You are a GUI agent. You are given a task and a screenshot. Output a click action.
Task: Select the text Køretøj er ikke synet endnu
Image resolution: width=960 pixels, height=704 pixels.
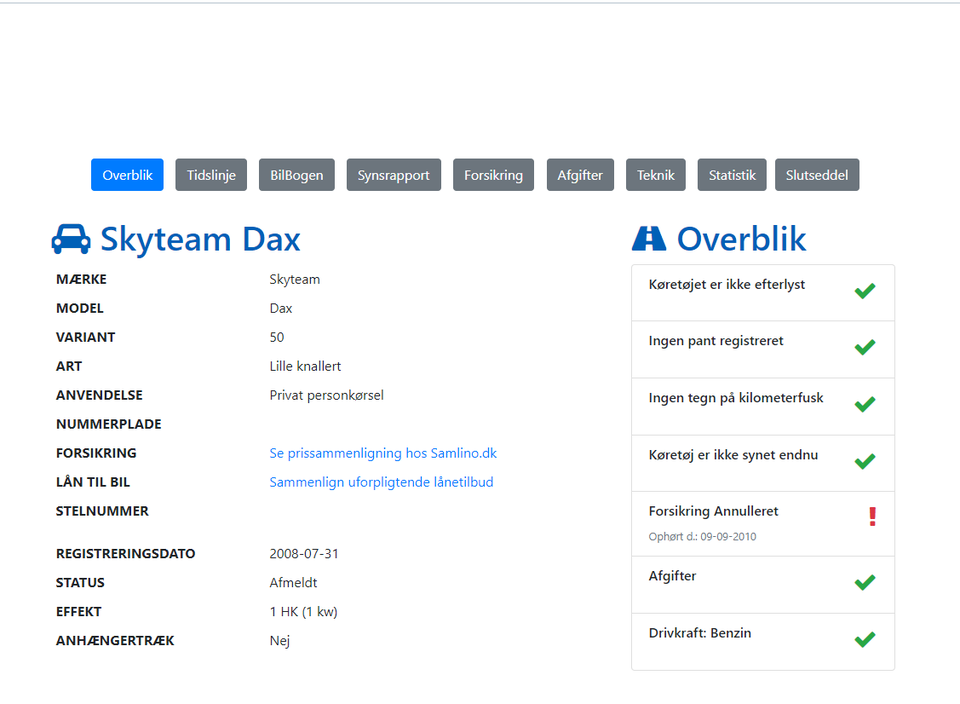pos(733,455)
